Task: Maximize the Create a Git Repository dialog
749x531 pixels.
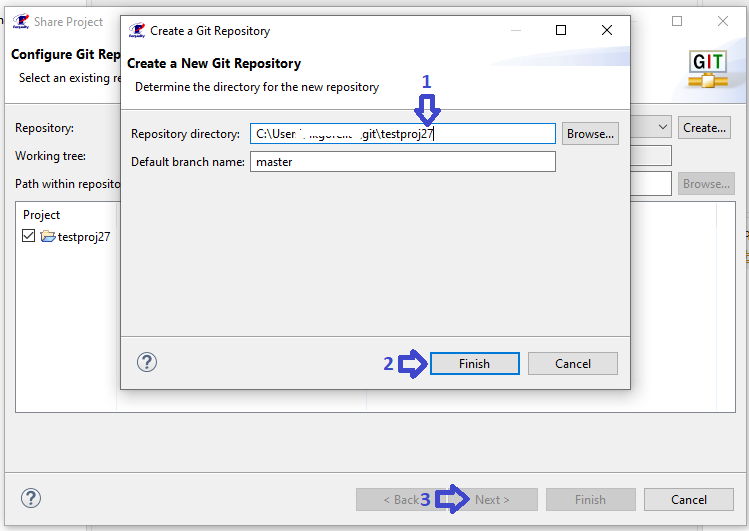Action: pyautogui.click(x=561, y=30)
